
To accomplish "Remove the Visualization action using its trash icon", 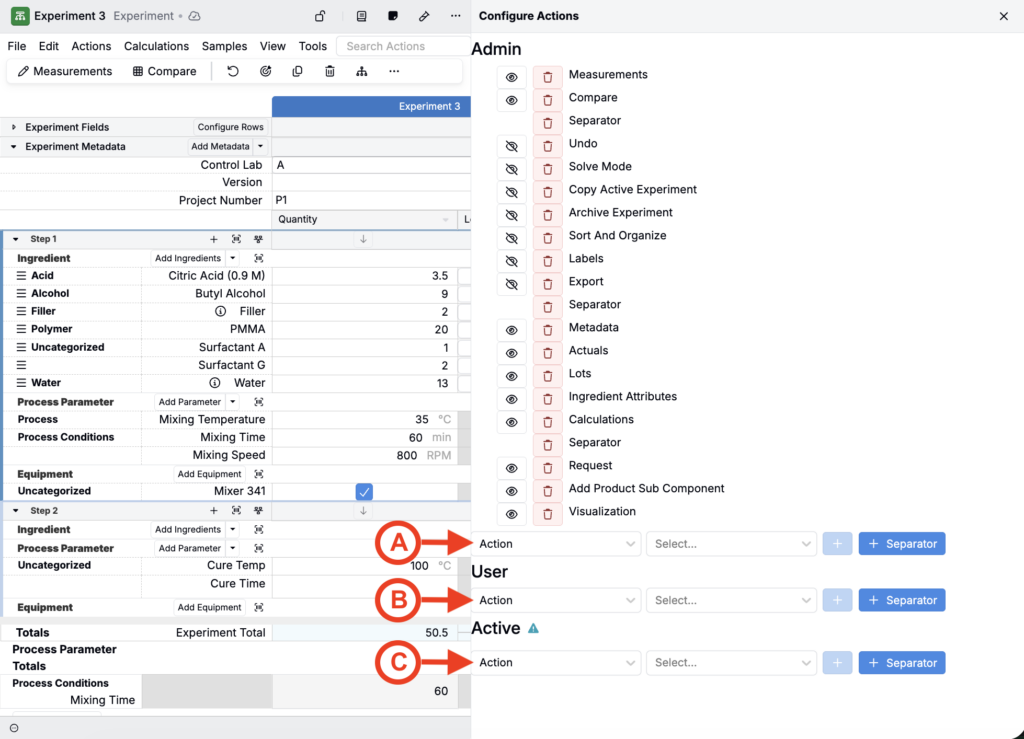I will tap(547, 512).
